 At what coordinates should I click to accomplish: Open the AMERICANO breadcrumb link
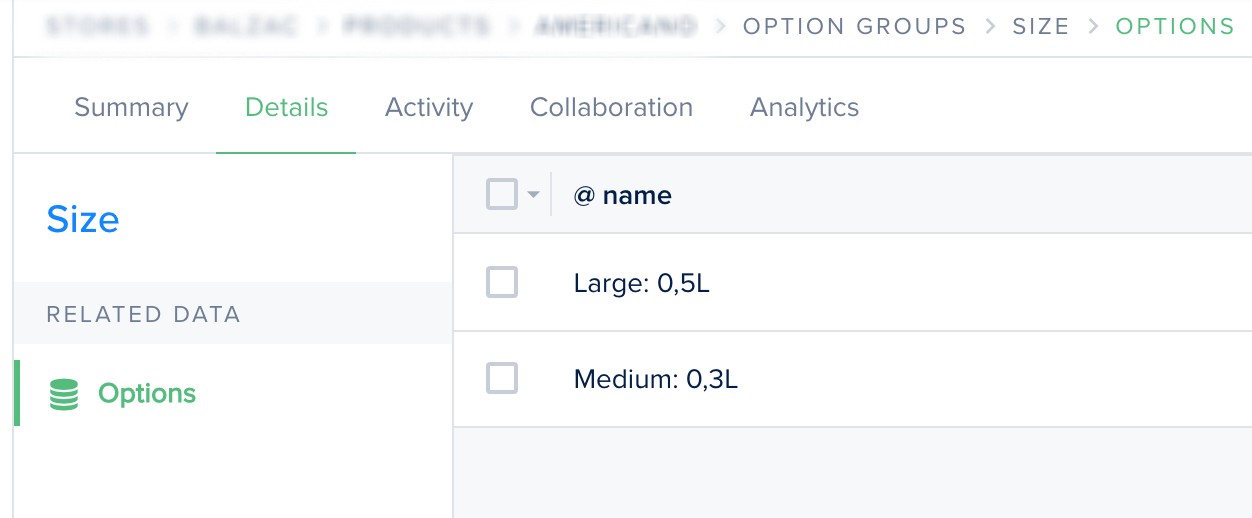[x=616, y=26]
